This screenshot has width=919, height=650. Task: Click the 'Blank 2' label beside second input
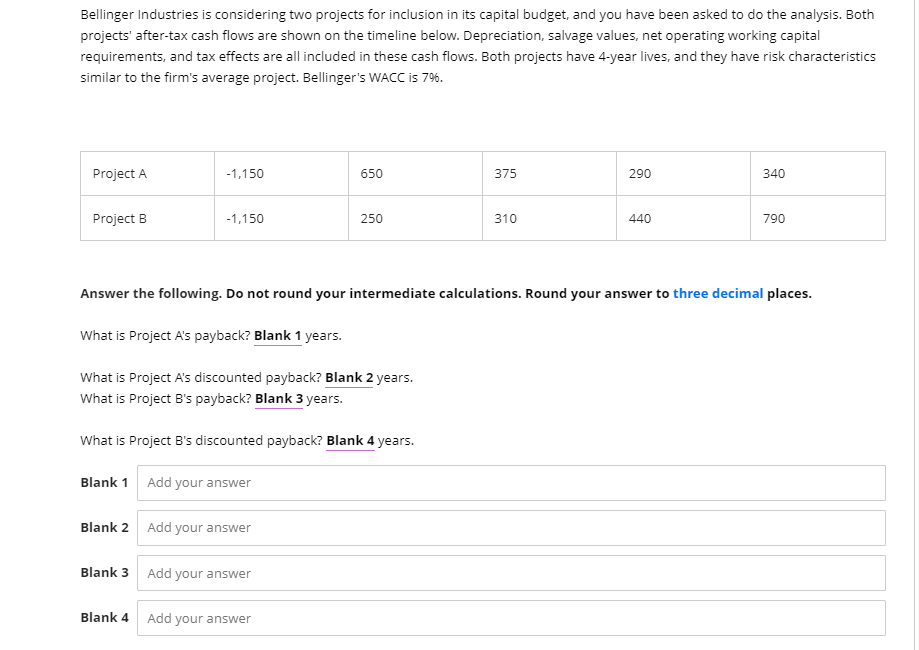[104, 528]
